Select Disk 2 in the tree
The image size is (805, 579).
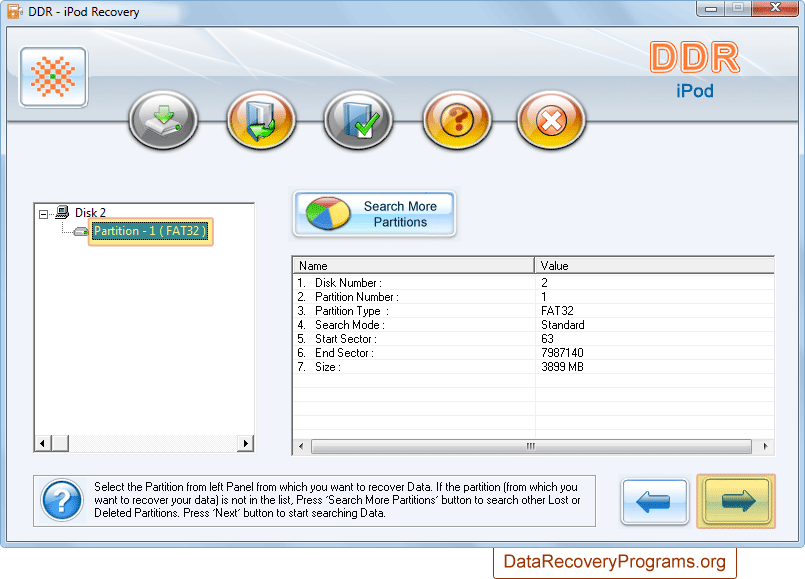[90, 213]
